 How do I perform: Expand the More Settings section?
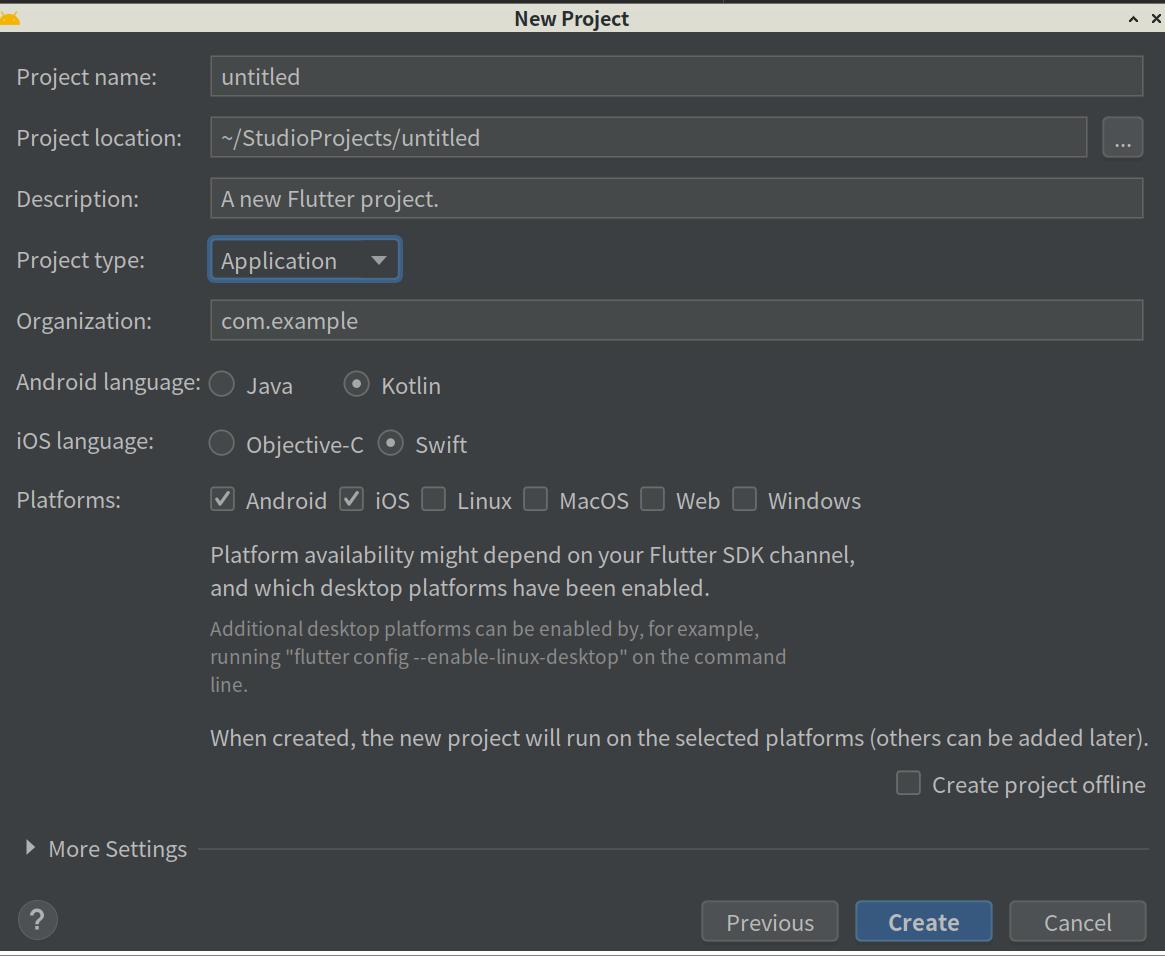(31, 848)
